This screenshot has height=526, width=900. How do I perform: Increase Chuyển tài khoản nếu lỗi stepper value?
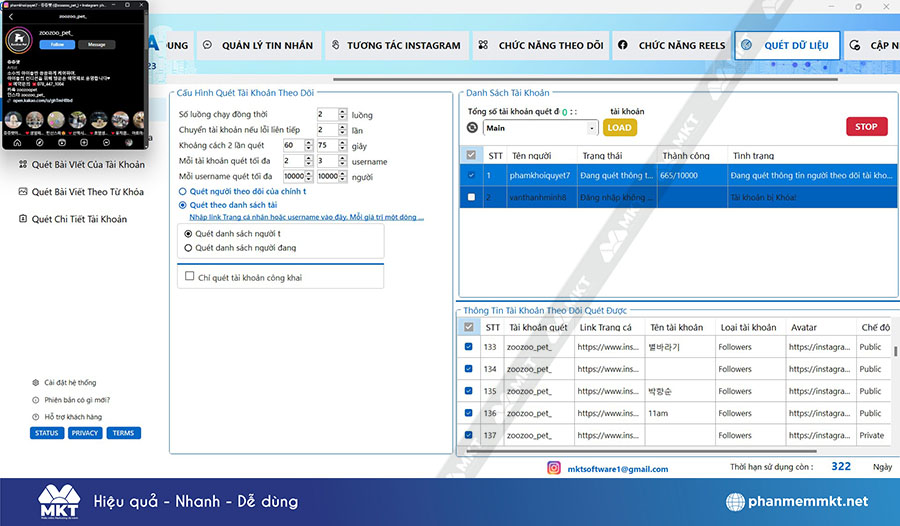click(x=343, y=127)
